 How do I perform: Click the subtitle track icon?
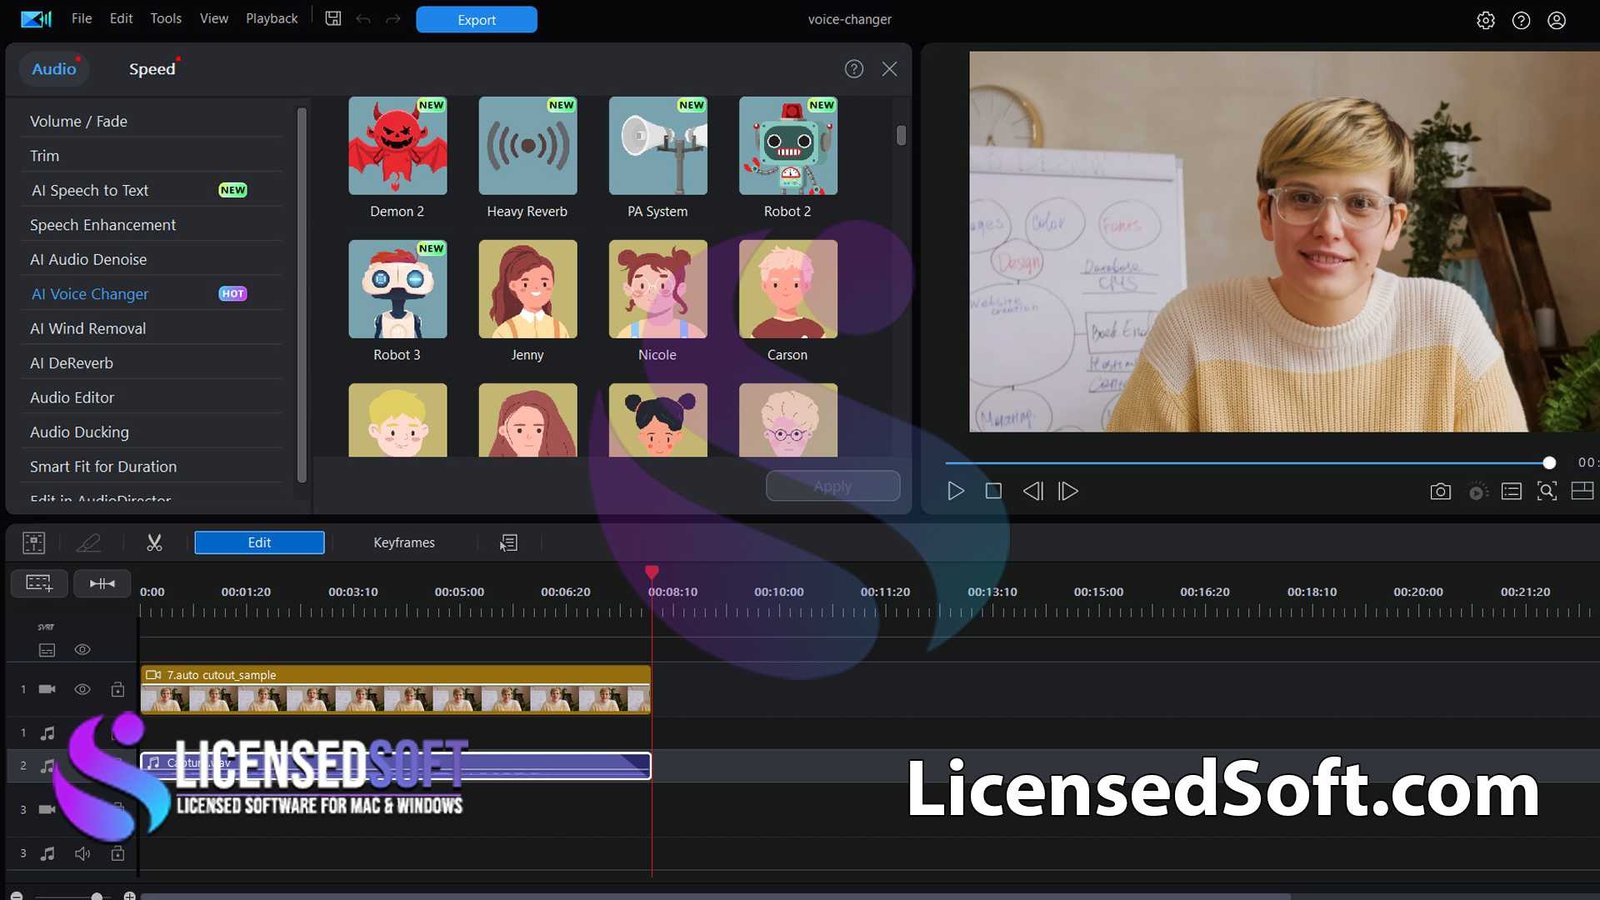point(47,650)
